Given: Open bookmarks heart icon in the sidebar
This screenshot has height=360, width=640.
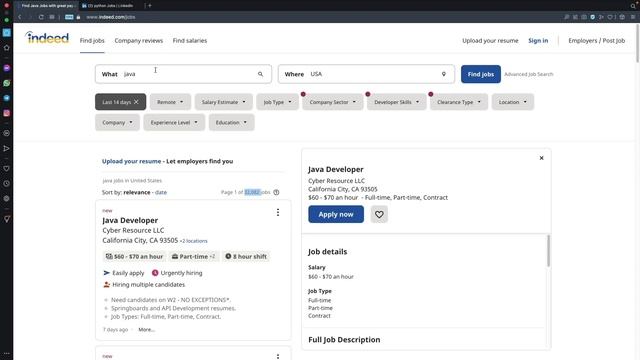Looking at the screenshot, I should click(x=7, y=168).
